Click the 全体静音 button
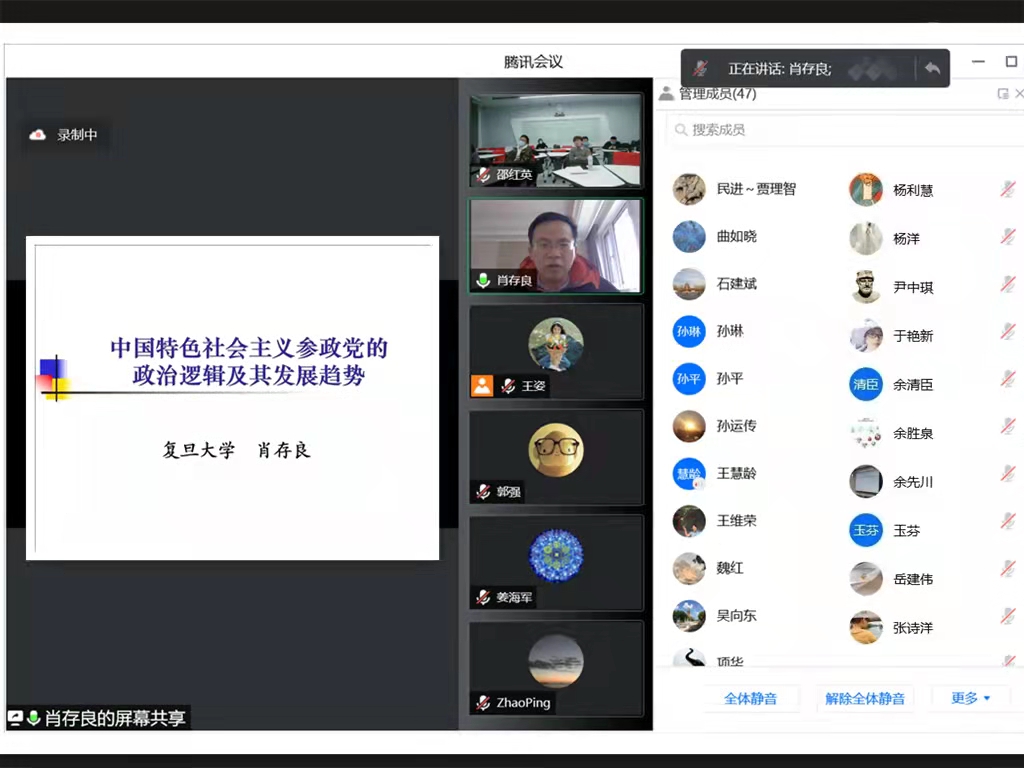Viewport: 1024px width, 768px height. pos(751,698)
